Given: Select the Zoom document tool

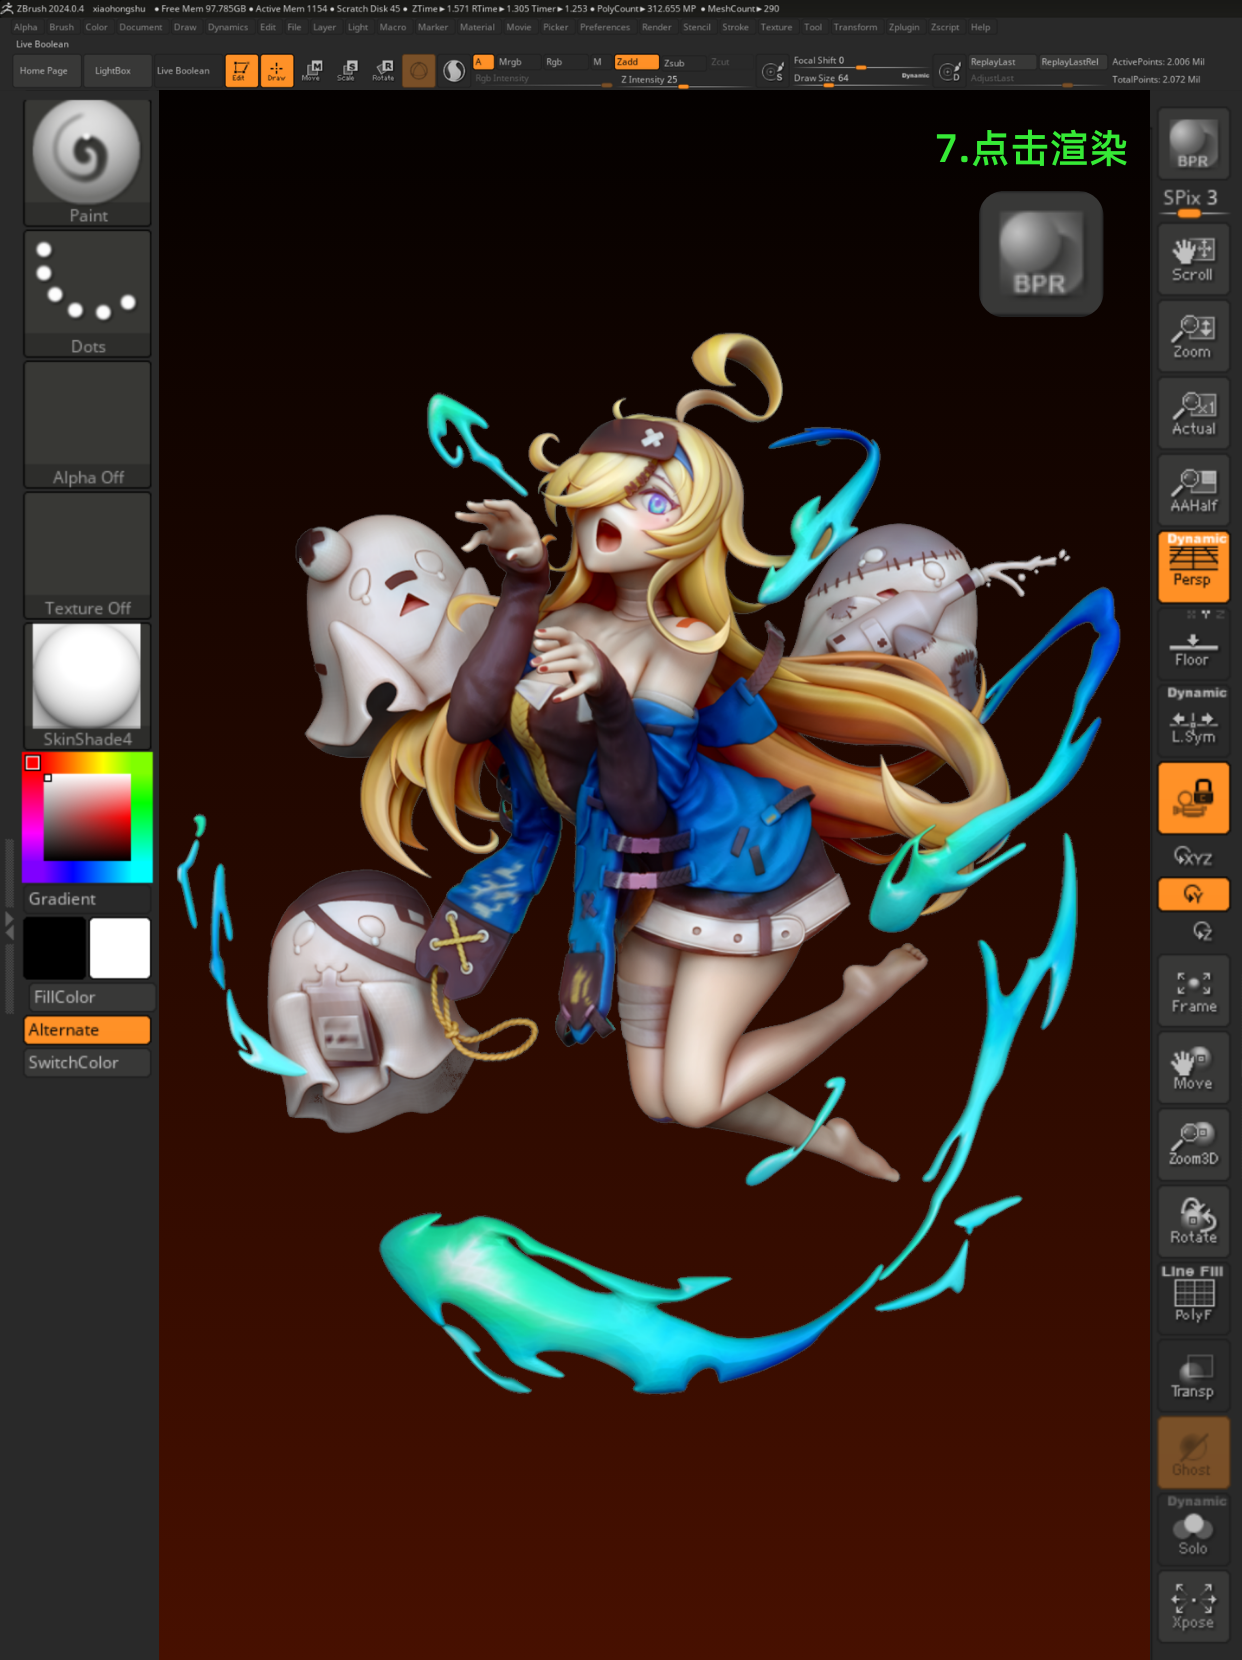Looking at the screenshot, I should (1193, 337).
